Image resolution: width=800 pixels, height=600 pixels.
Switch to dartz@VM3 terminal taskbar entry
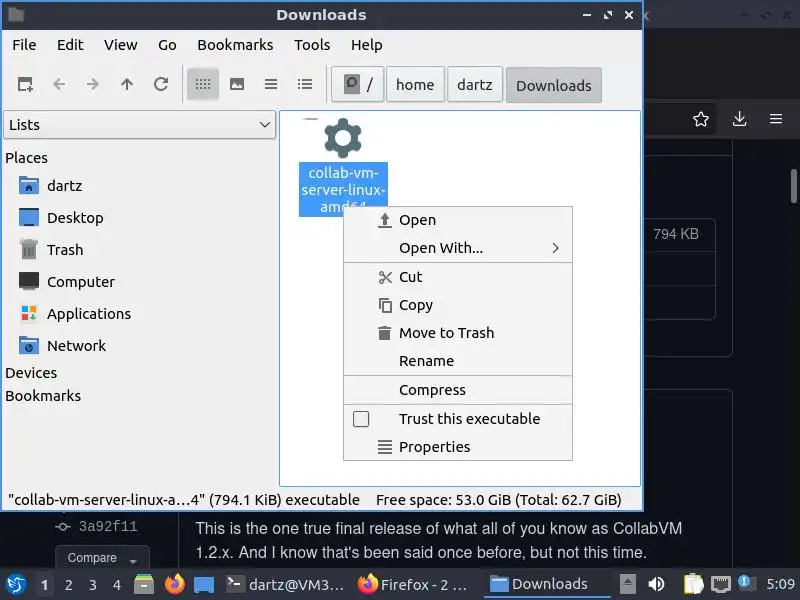(285, 584)
